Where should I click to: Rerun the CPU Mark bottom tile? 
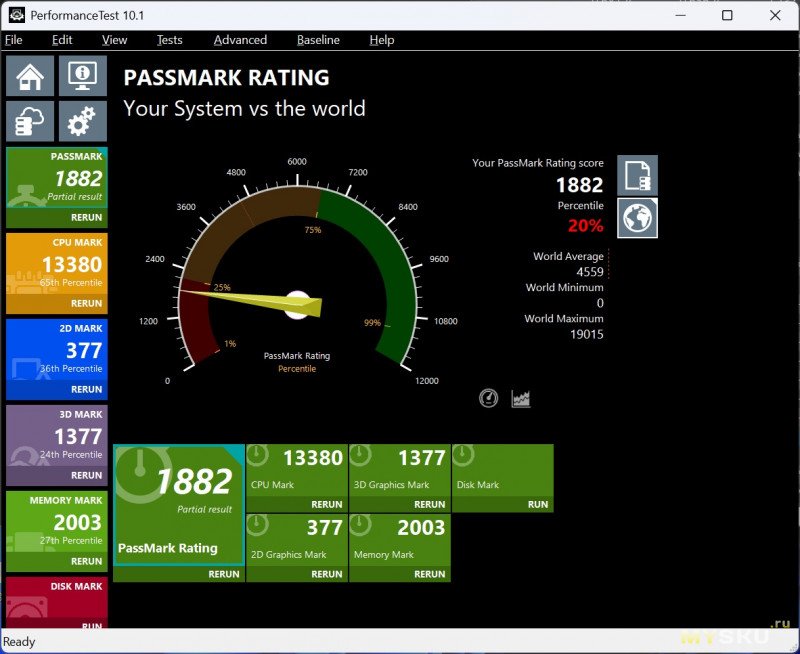pyautogui.click(x=327, y=505)
